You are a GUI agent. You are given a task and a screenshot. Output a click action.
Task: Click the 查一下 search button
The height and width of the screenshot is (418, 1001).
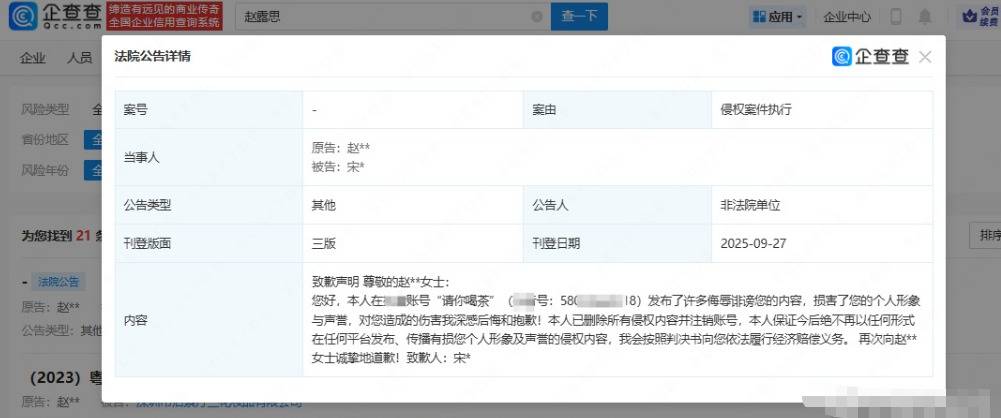tap(579, 17)
